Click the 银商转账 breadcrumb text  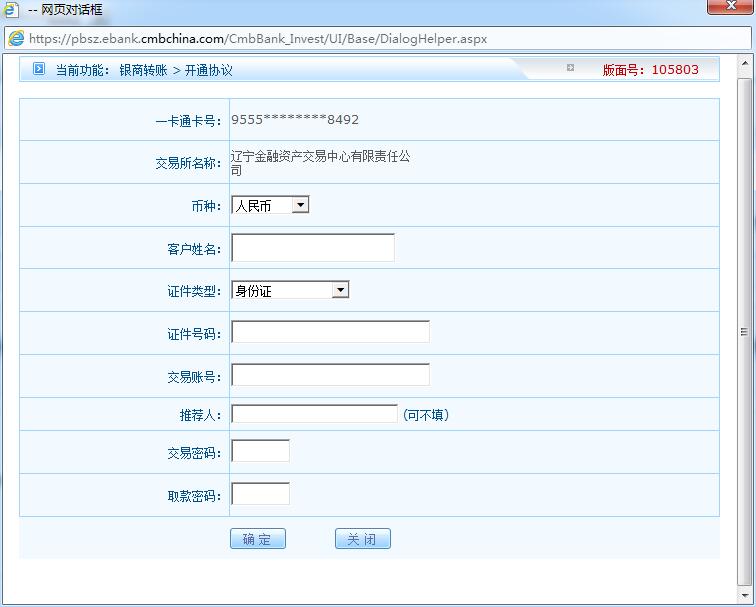coord(143,70)
